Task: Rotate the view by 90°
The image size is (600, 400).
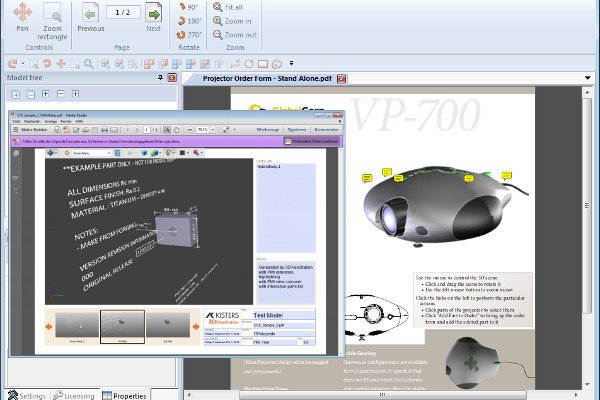Action: tap(189, 7)
